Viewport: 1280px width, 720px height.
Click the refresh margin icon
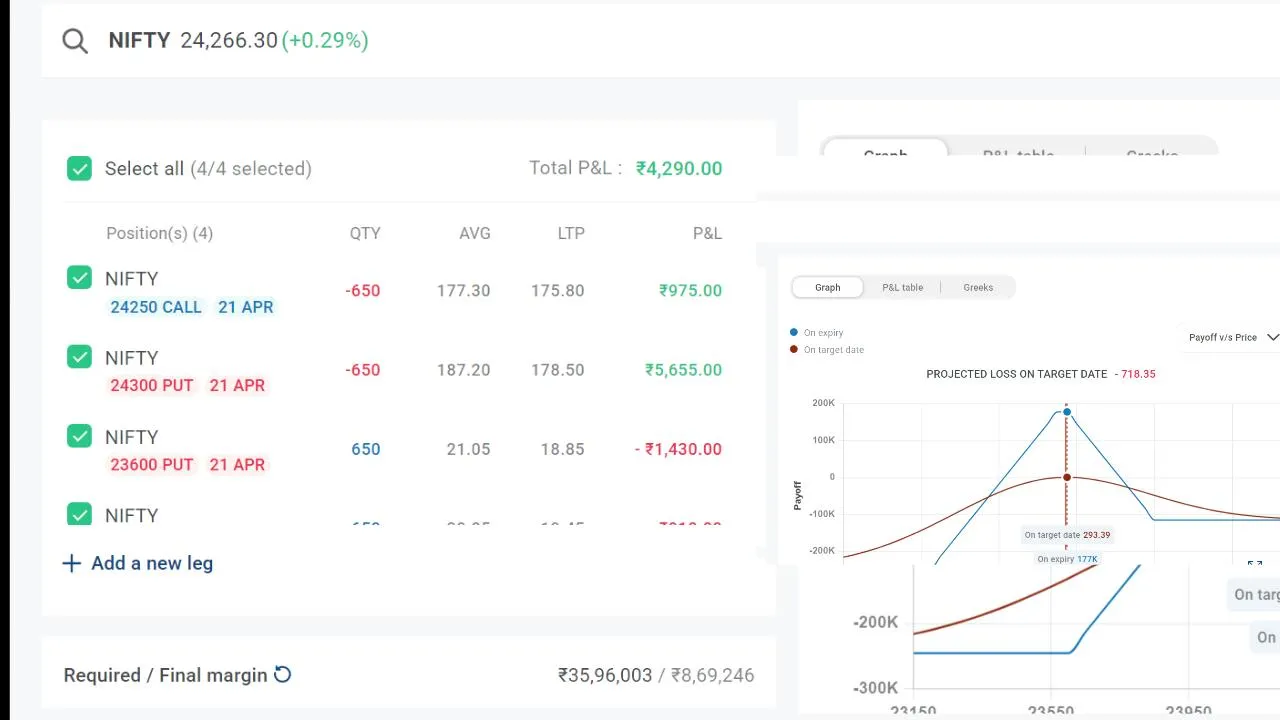[283, 675]
